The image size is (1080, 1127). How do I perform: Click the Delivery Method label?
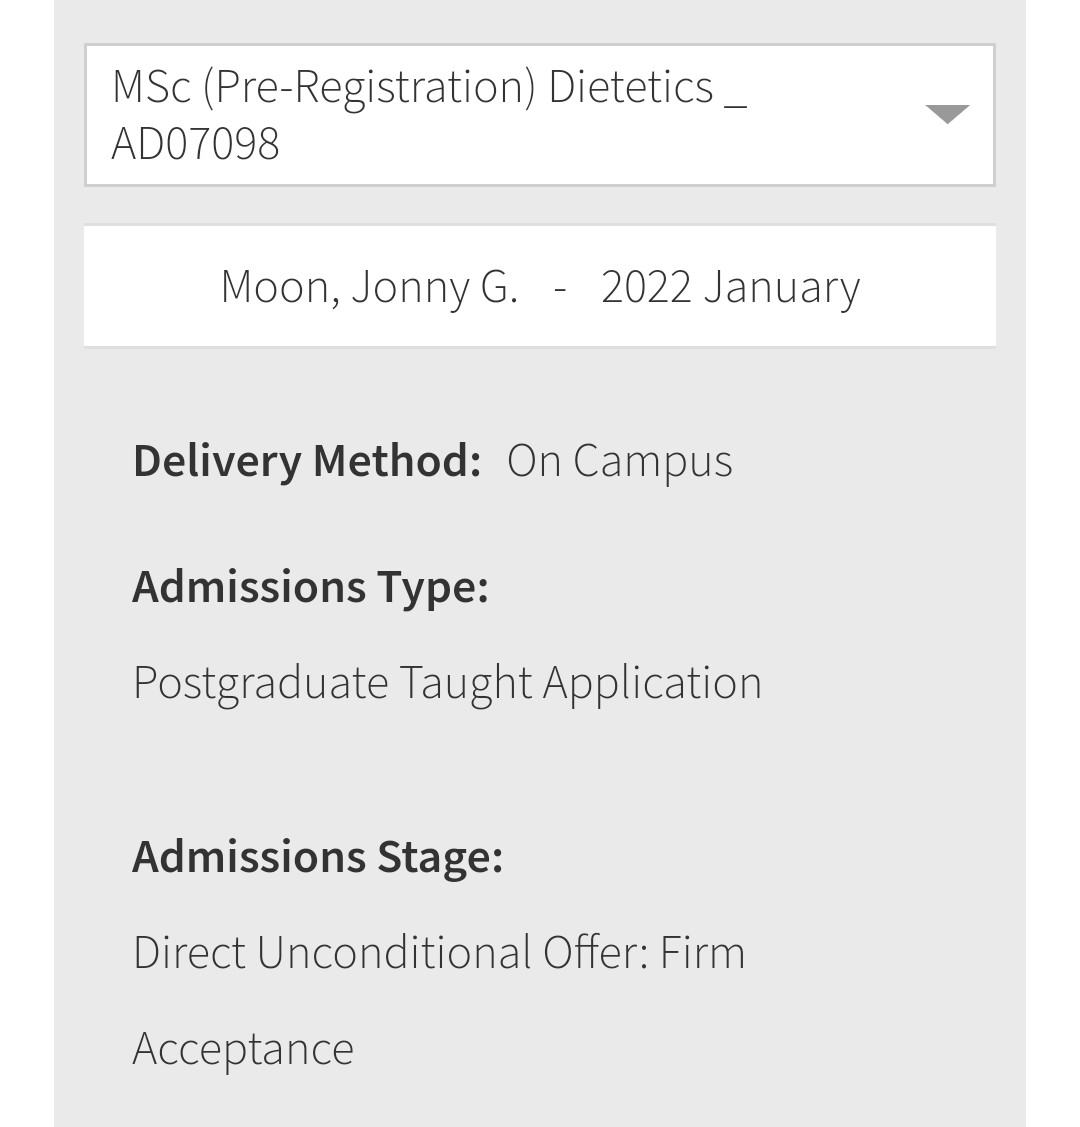coord(307,461)
